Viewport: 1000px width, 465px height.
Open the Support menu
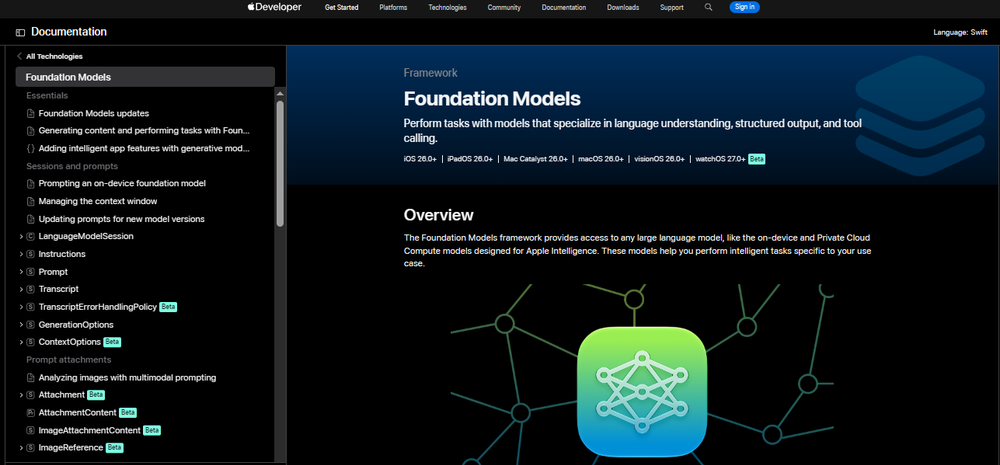click(x=672, y=8)
